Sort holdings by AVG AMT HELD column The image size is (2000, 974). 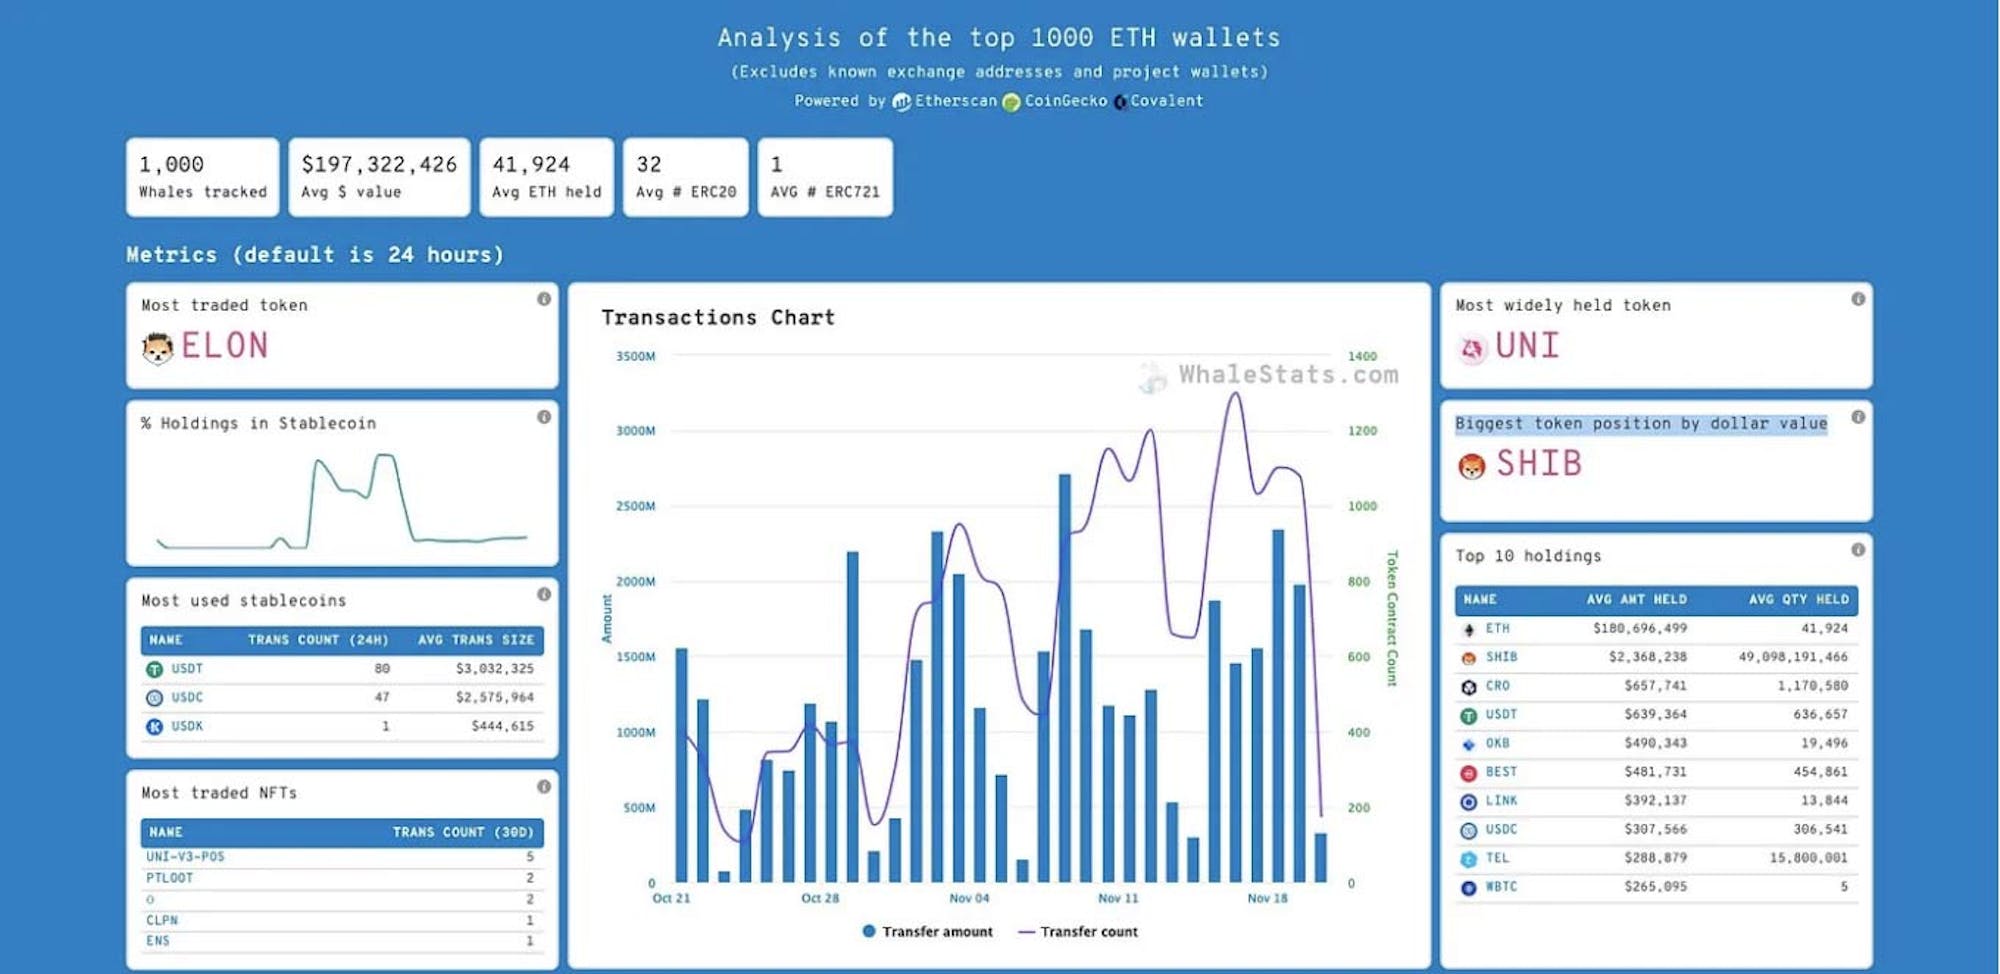tap(1636, 600)
